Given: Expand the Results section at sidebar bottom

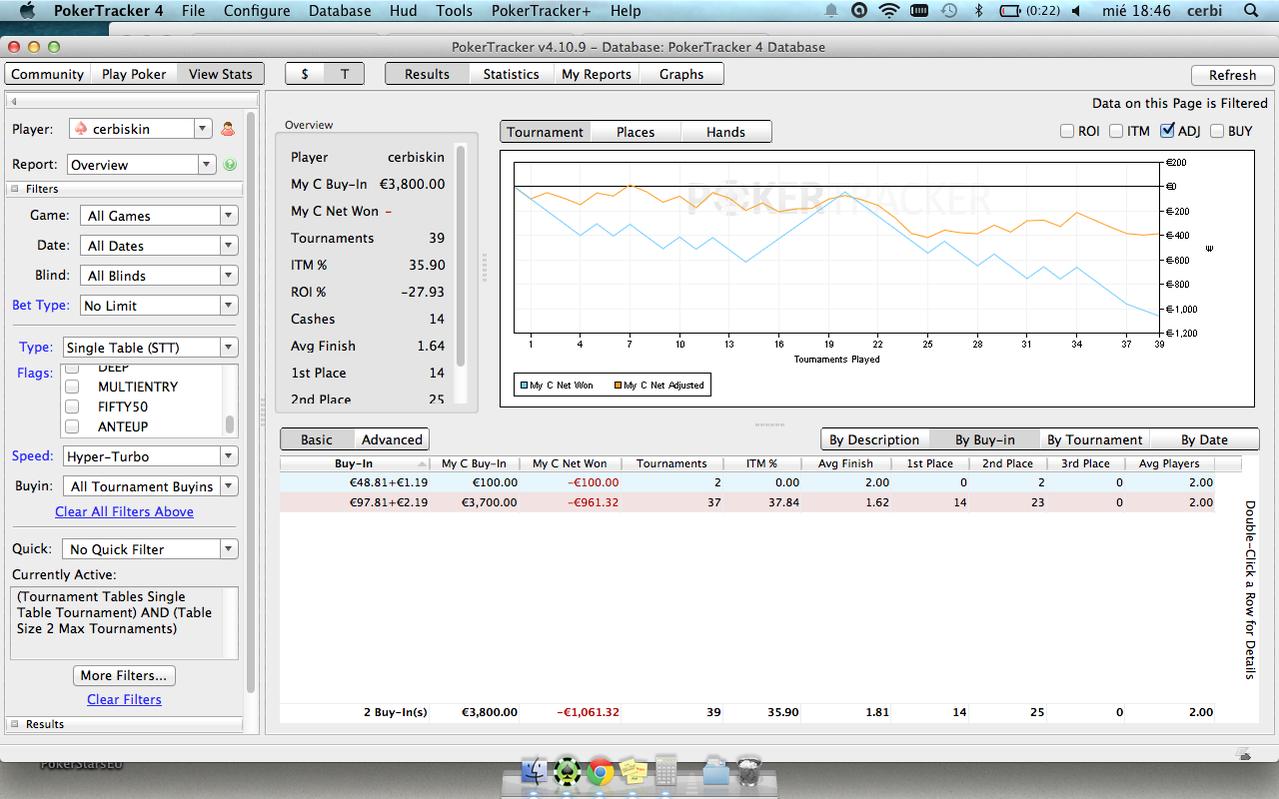Looking at the screenshot, I should click(16, 724).
